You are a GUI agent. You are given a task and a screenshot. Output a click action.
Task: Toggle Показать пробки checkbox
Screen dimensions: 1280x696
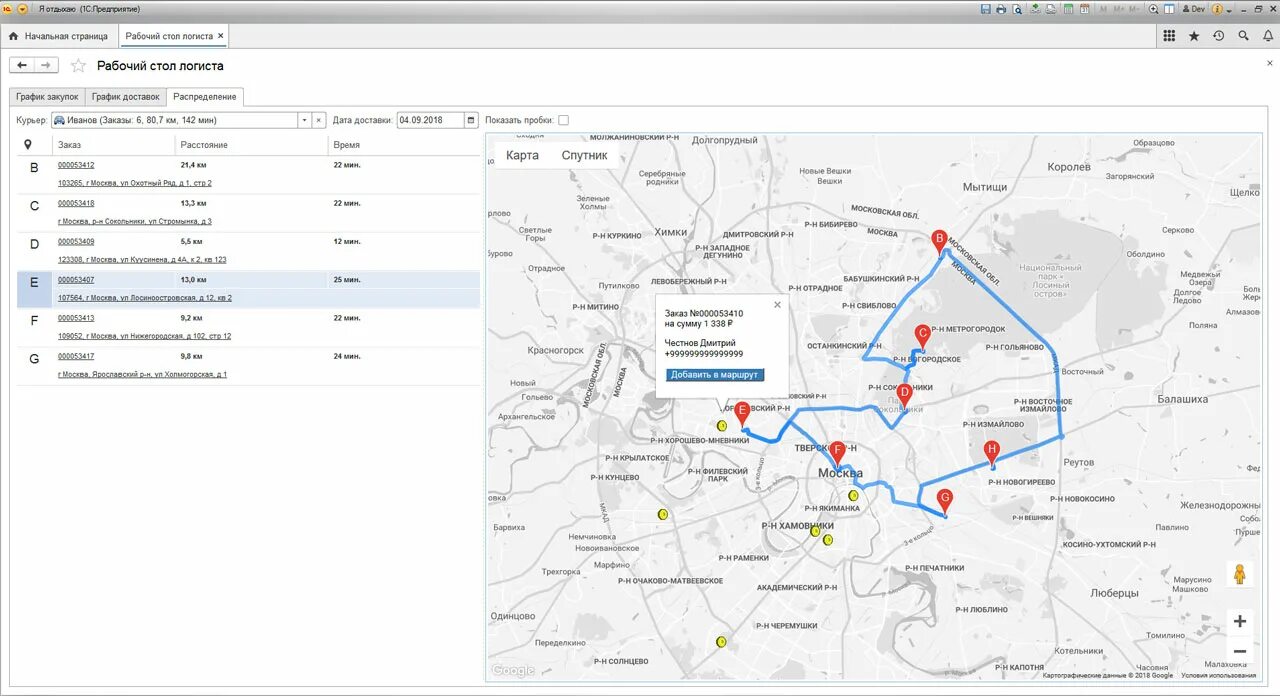tap(563, 120)
